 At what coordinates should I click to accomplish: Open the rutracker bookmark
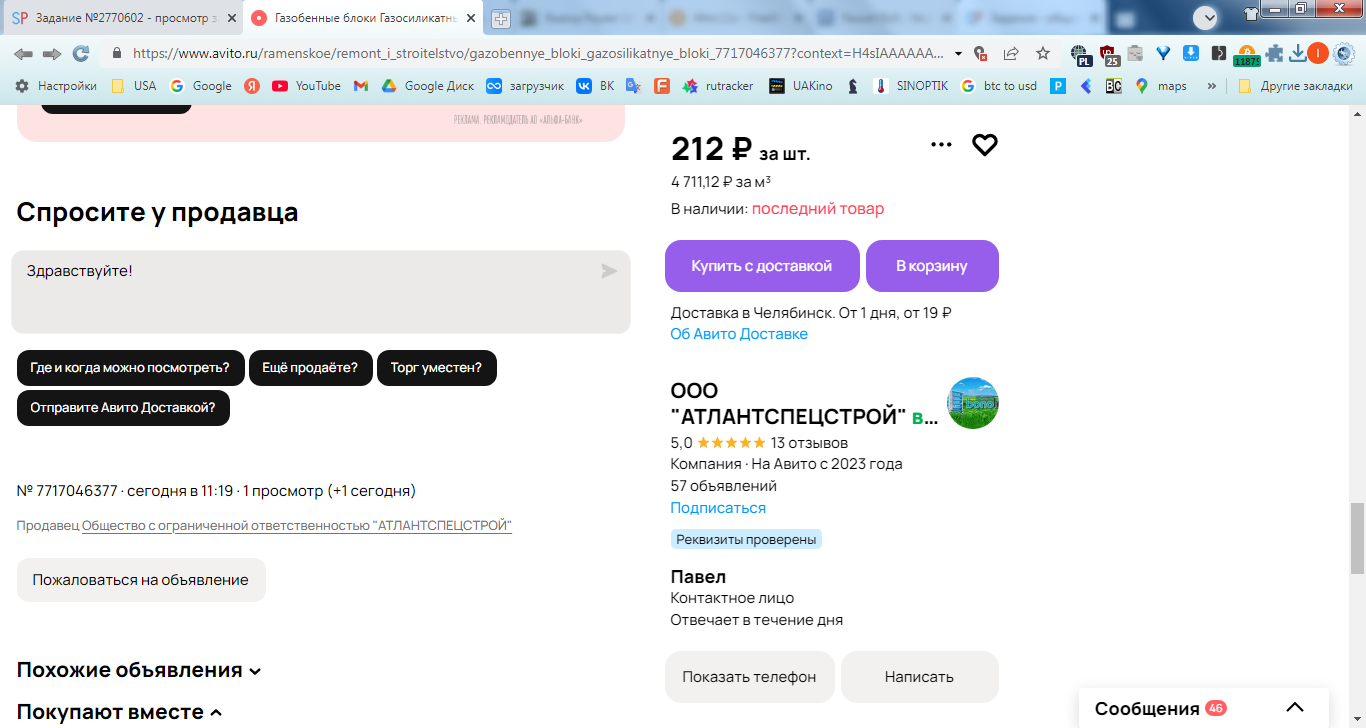pos(718,86)
